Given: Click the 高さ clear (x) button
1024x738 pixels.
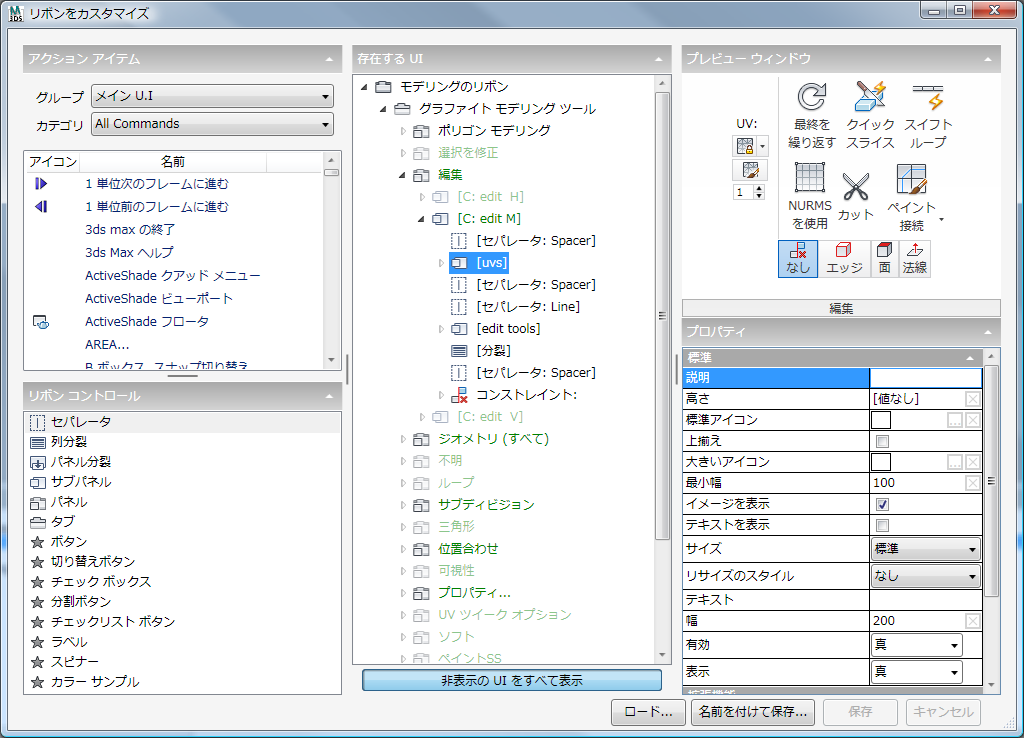Looking at the screenshot, I should coord(973,399).
